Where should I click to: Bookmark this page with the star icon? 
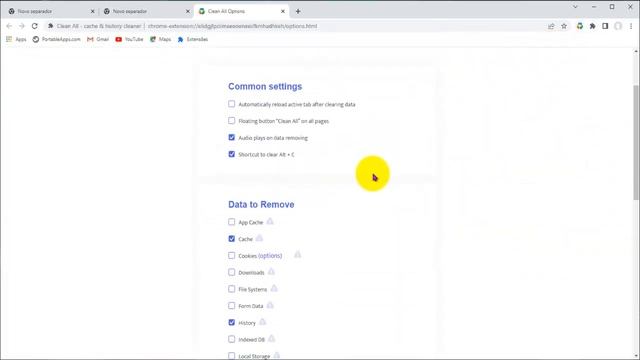(564, 26)
